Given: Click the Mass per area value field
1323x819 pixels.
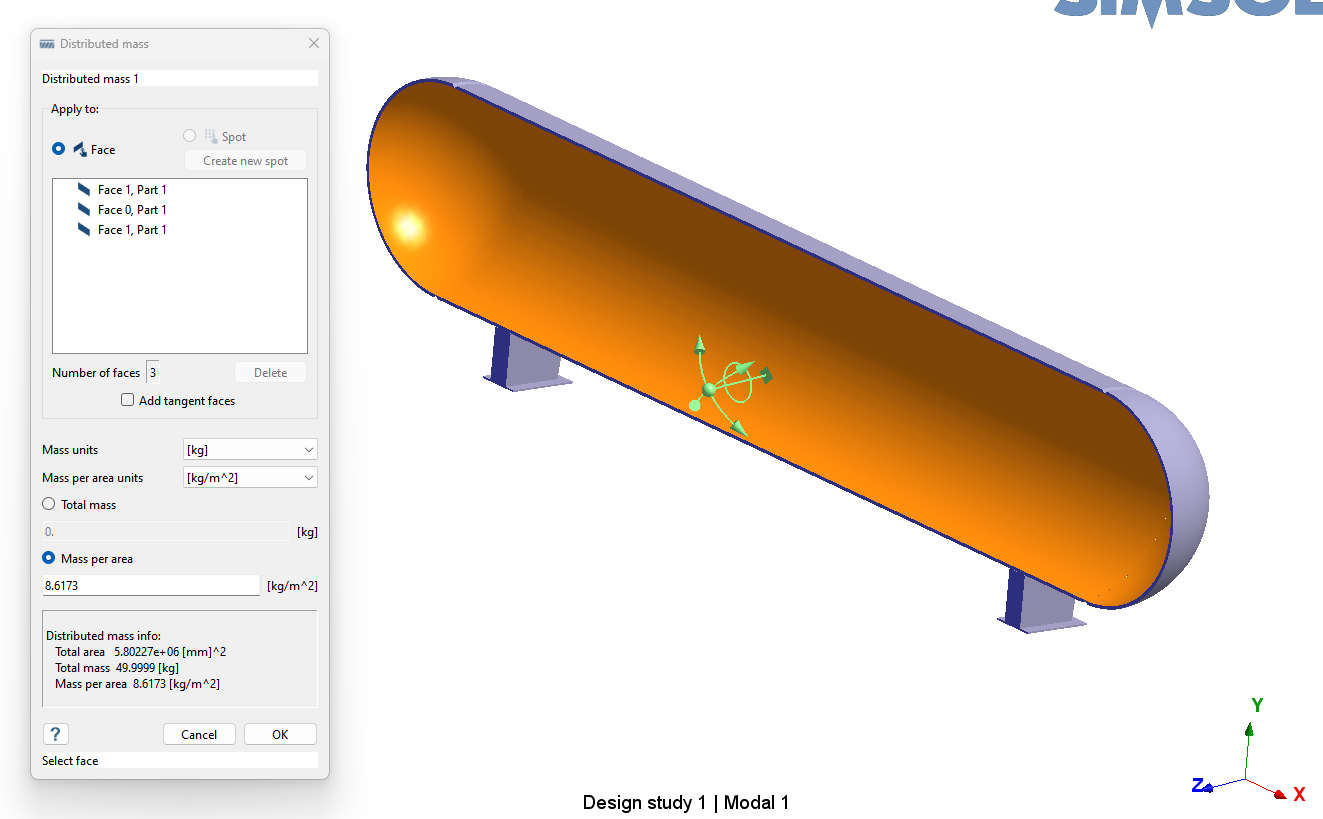Looking at the screenshot, I should point(151,585).
